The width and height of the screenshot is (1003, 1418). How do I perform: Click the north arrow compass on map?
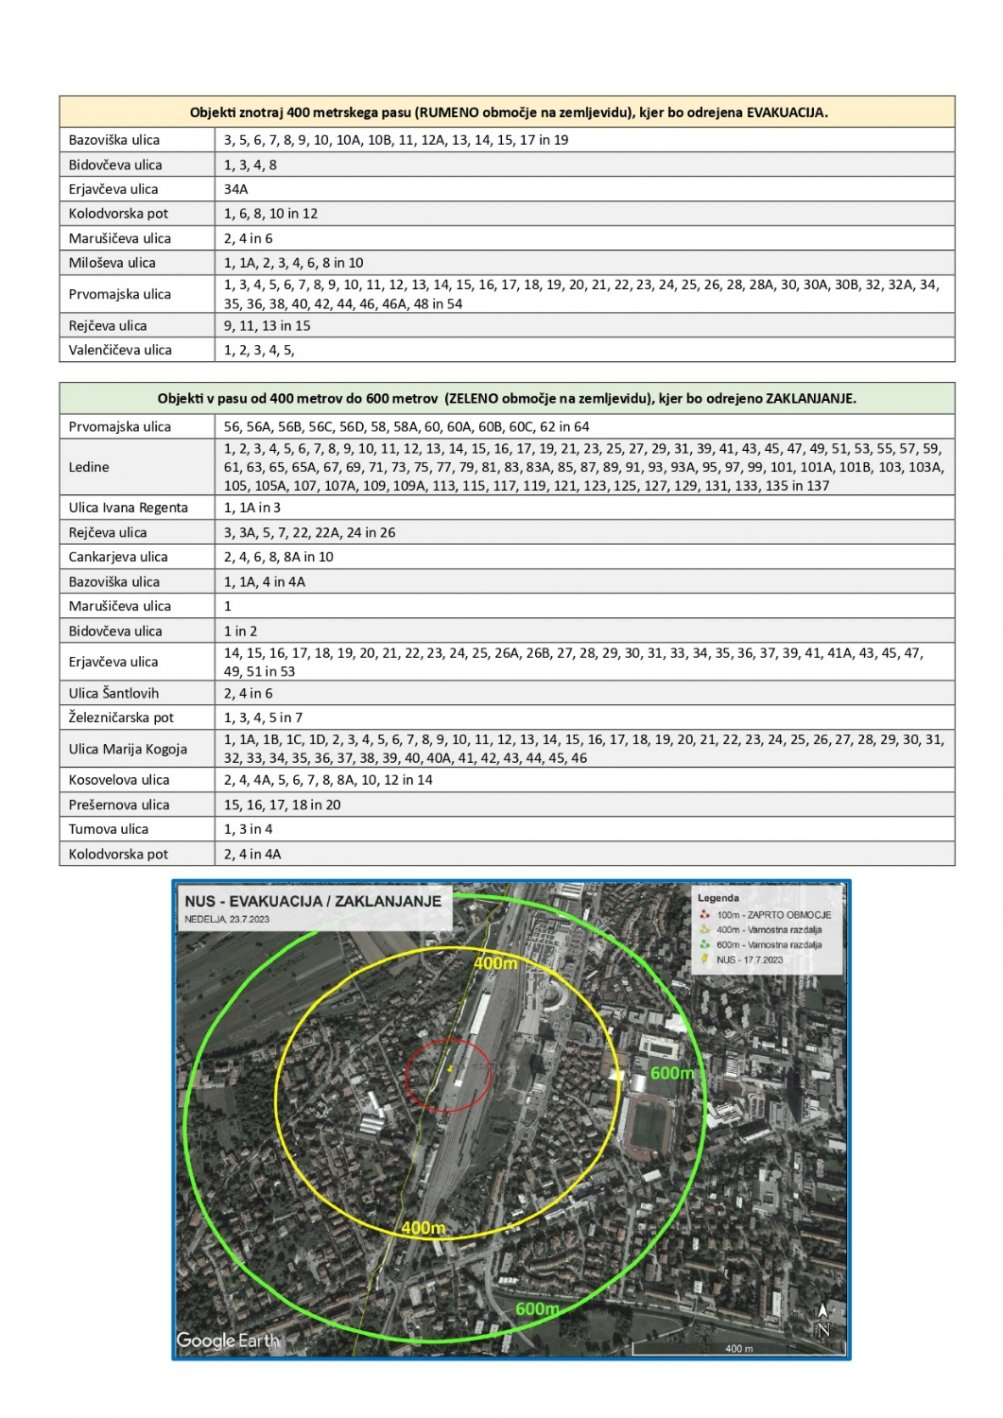click(x=822, y=1320)
